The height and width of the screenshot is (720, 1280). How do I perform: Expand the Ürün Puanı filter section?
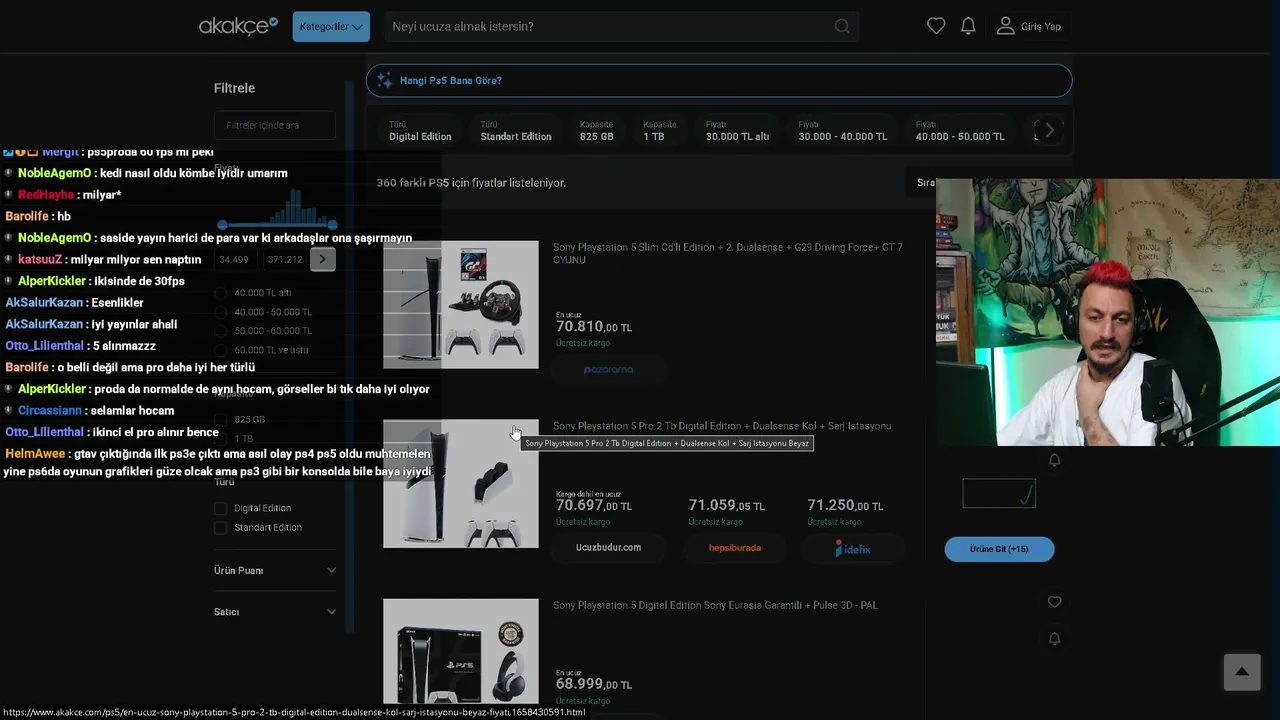(x=275, y=571)
